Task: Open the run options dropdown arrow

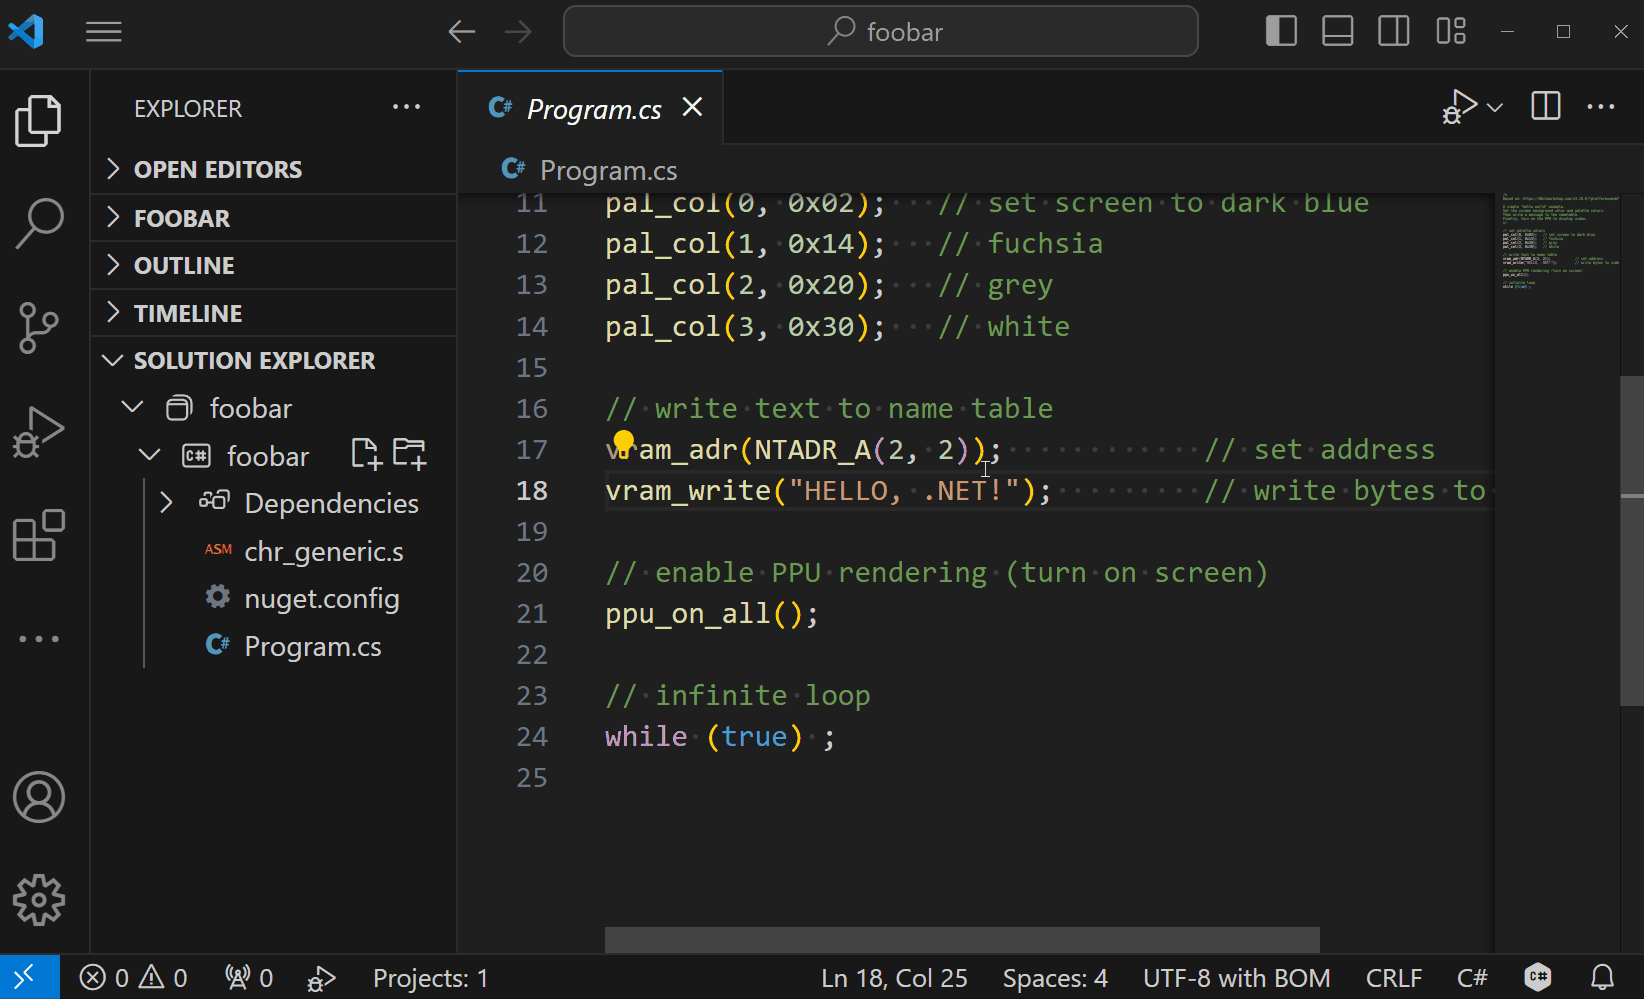Action: click(x=1495, y=107)
